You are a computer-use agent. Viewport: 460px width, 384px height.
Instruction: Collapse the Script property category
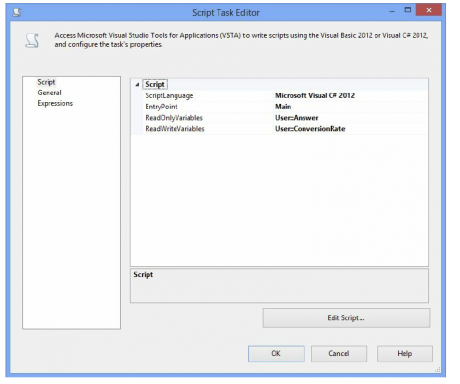tap(137, 85)
